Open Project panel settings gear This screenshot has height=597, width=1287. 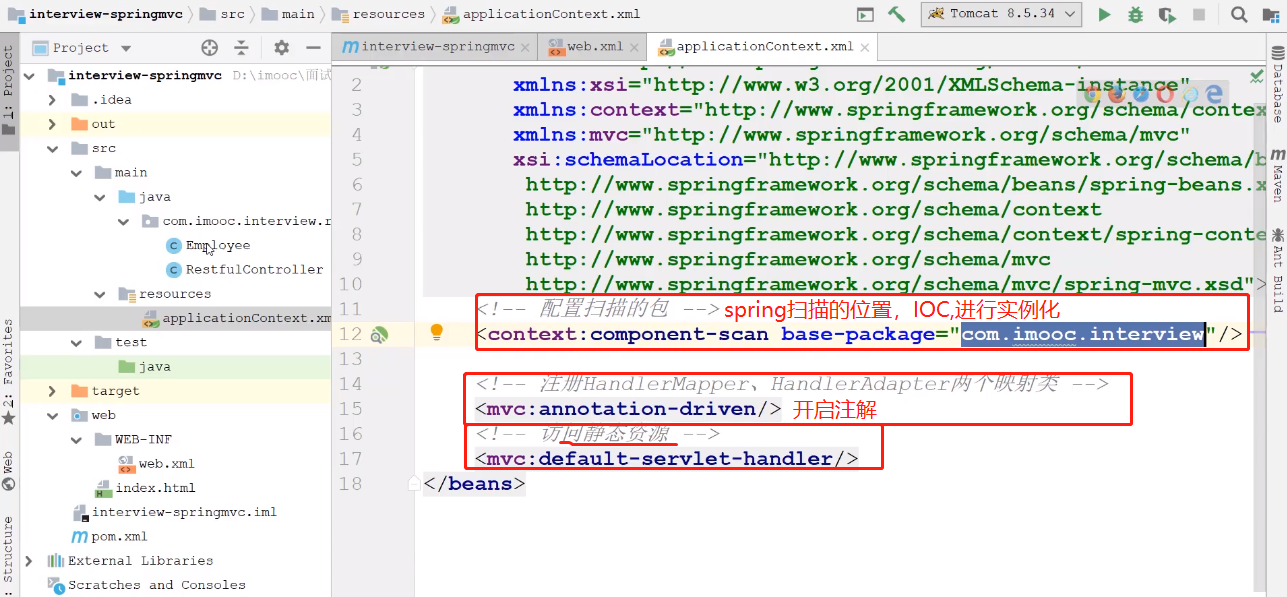[x=281, y=47]
